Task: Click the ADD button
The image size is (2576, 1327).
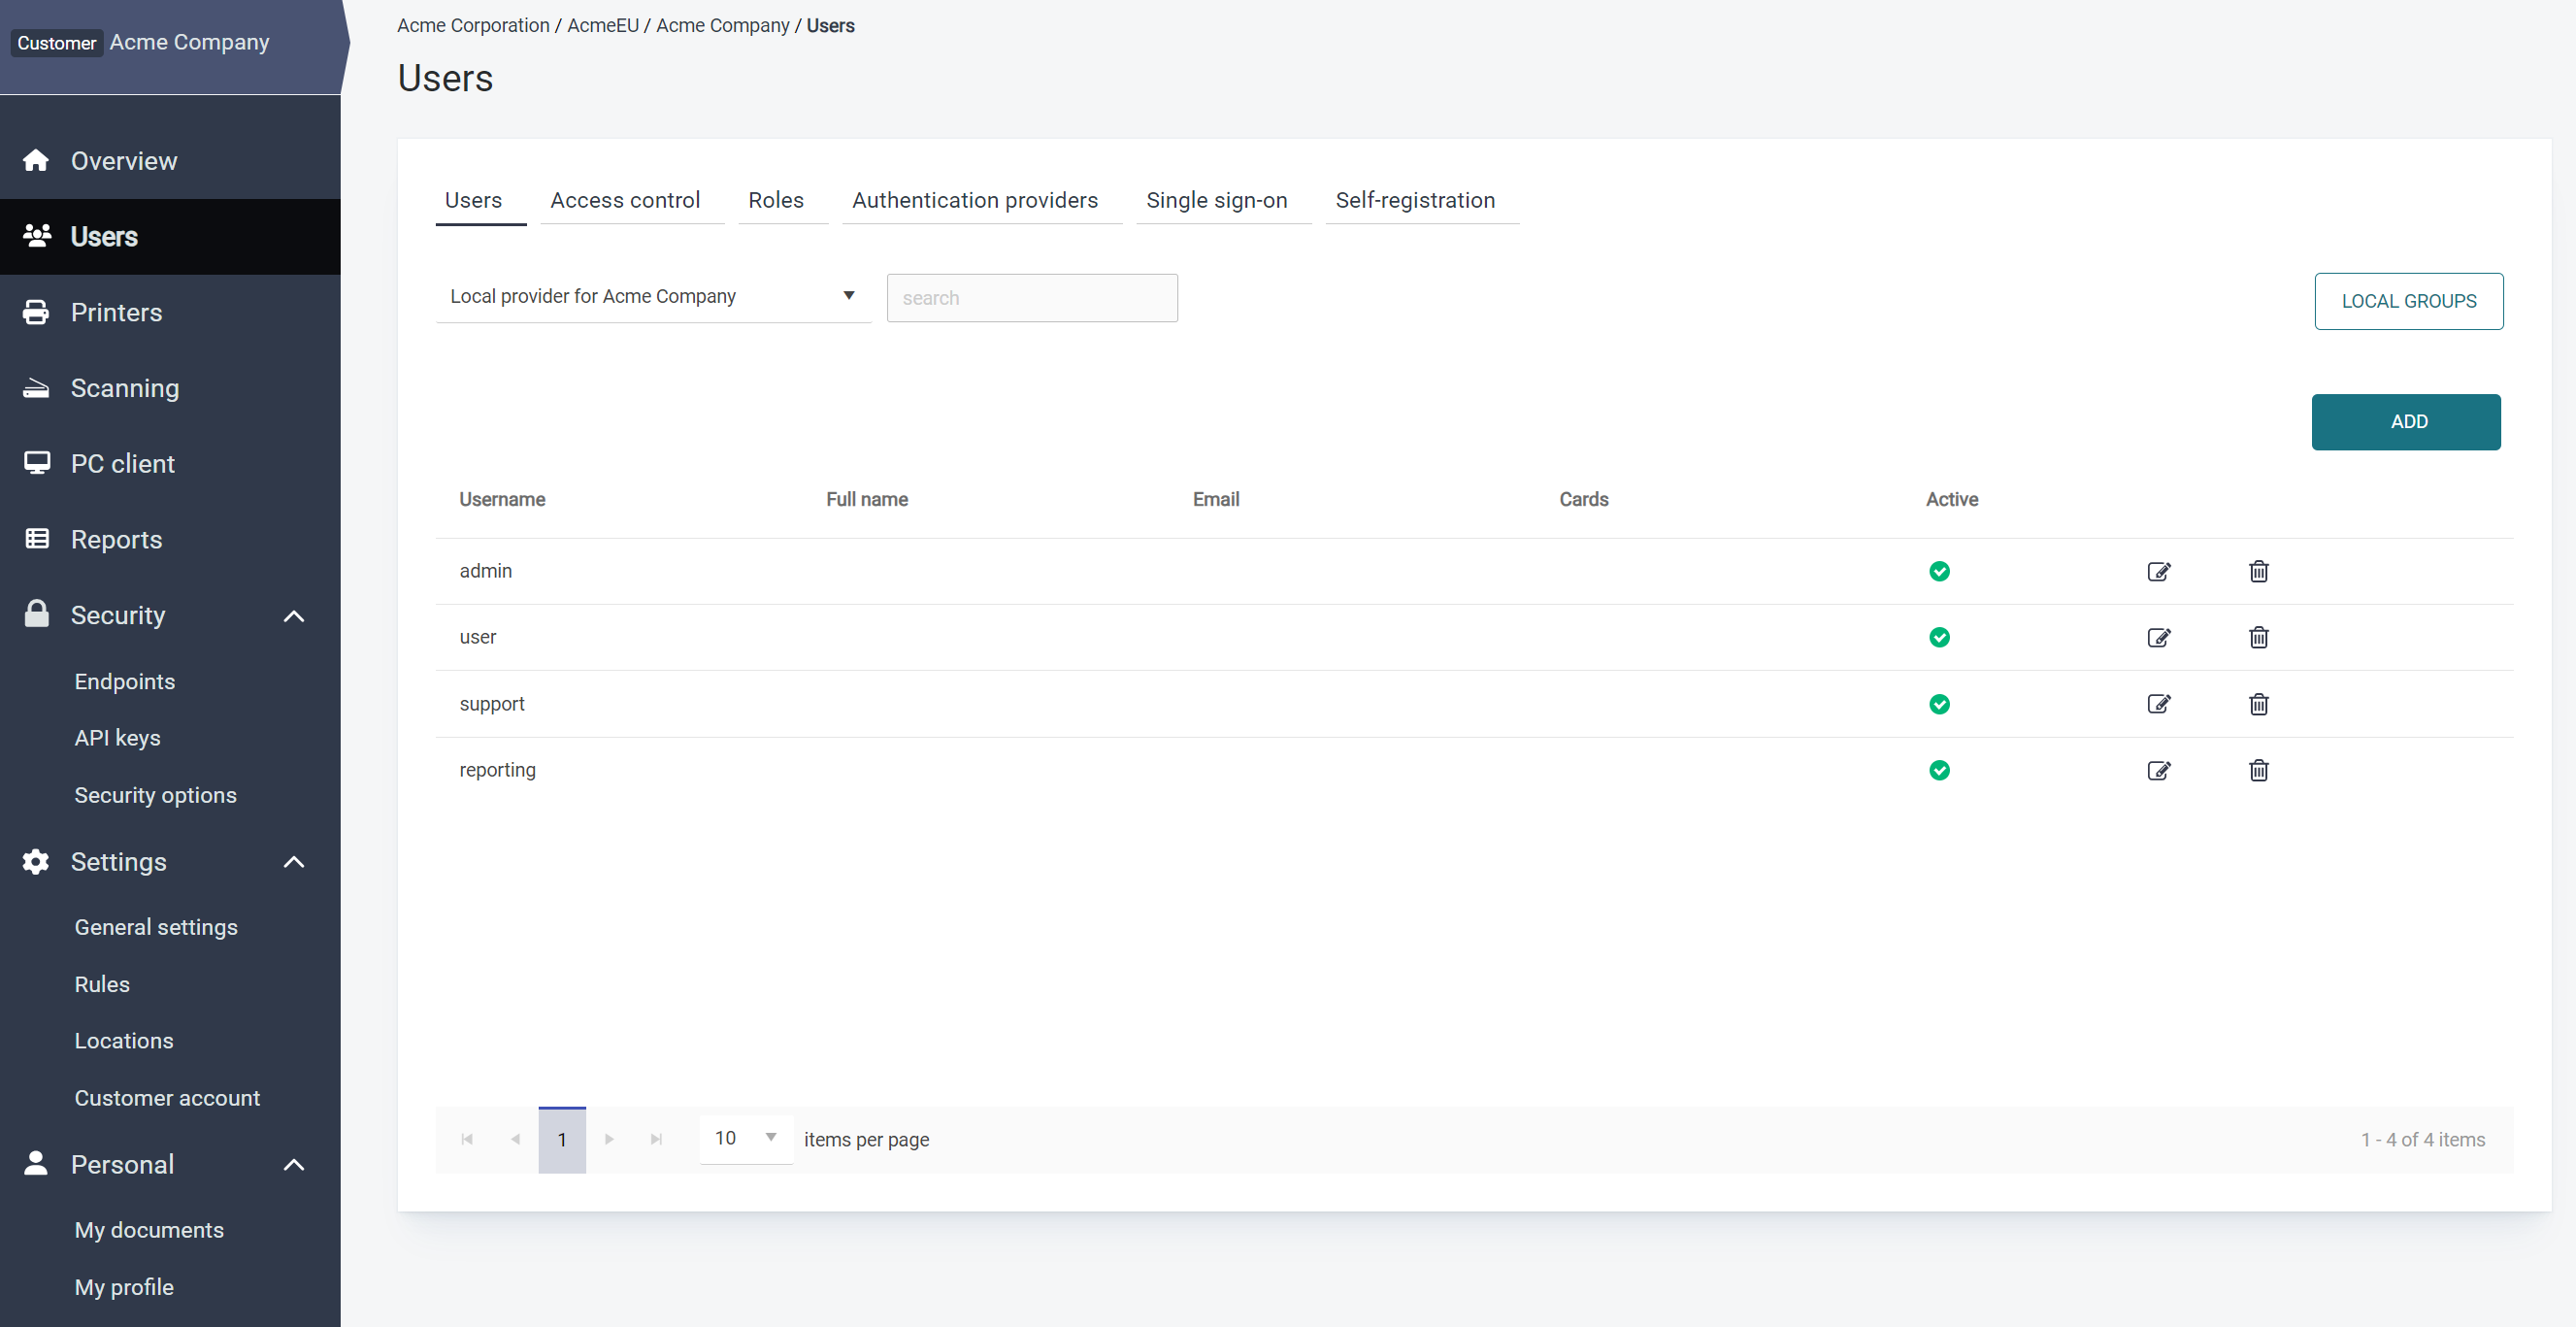Action: (2405, 421)
